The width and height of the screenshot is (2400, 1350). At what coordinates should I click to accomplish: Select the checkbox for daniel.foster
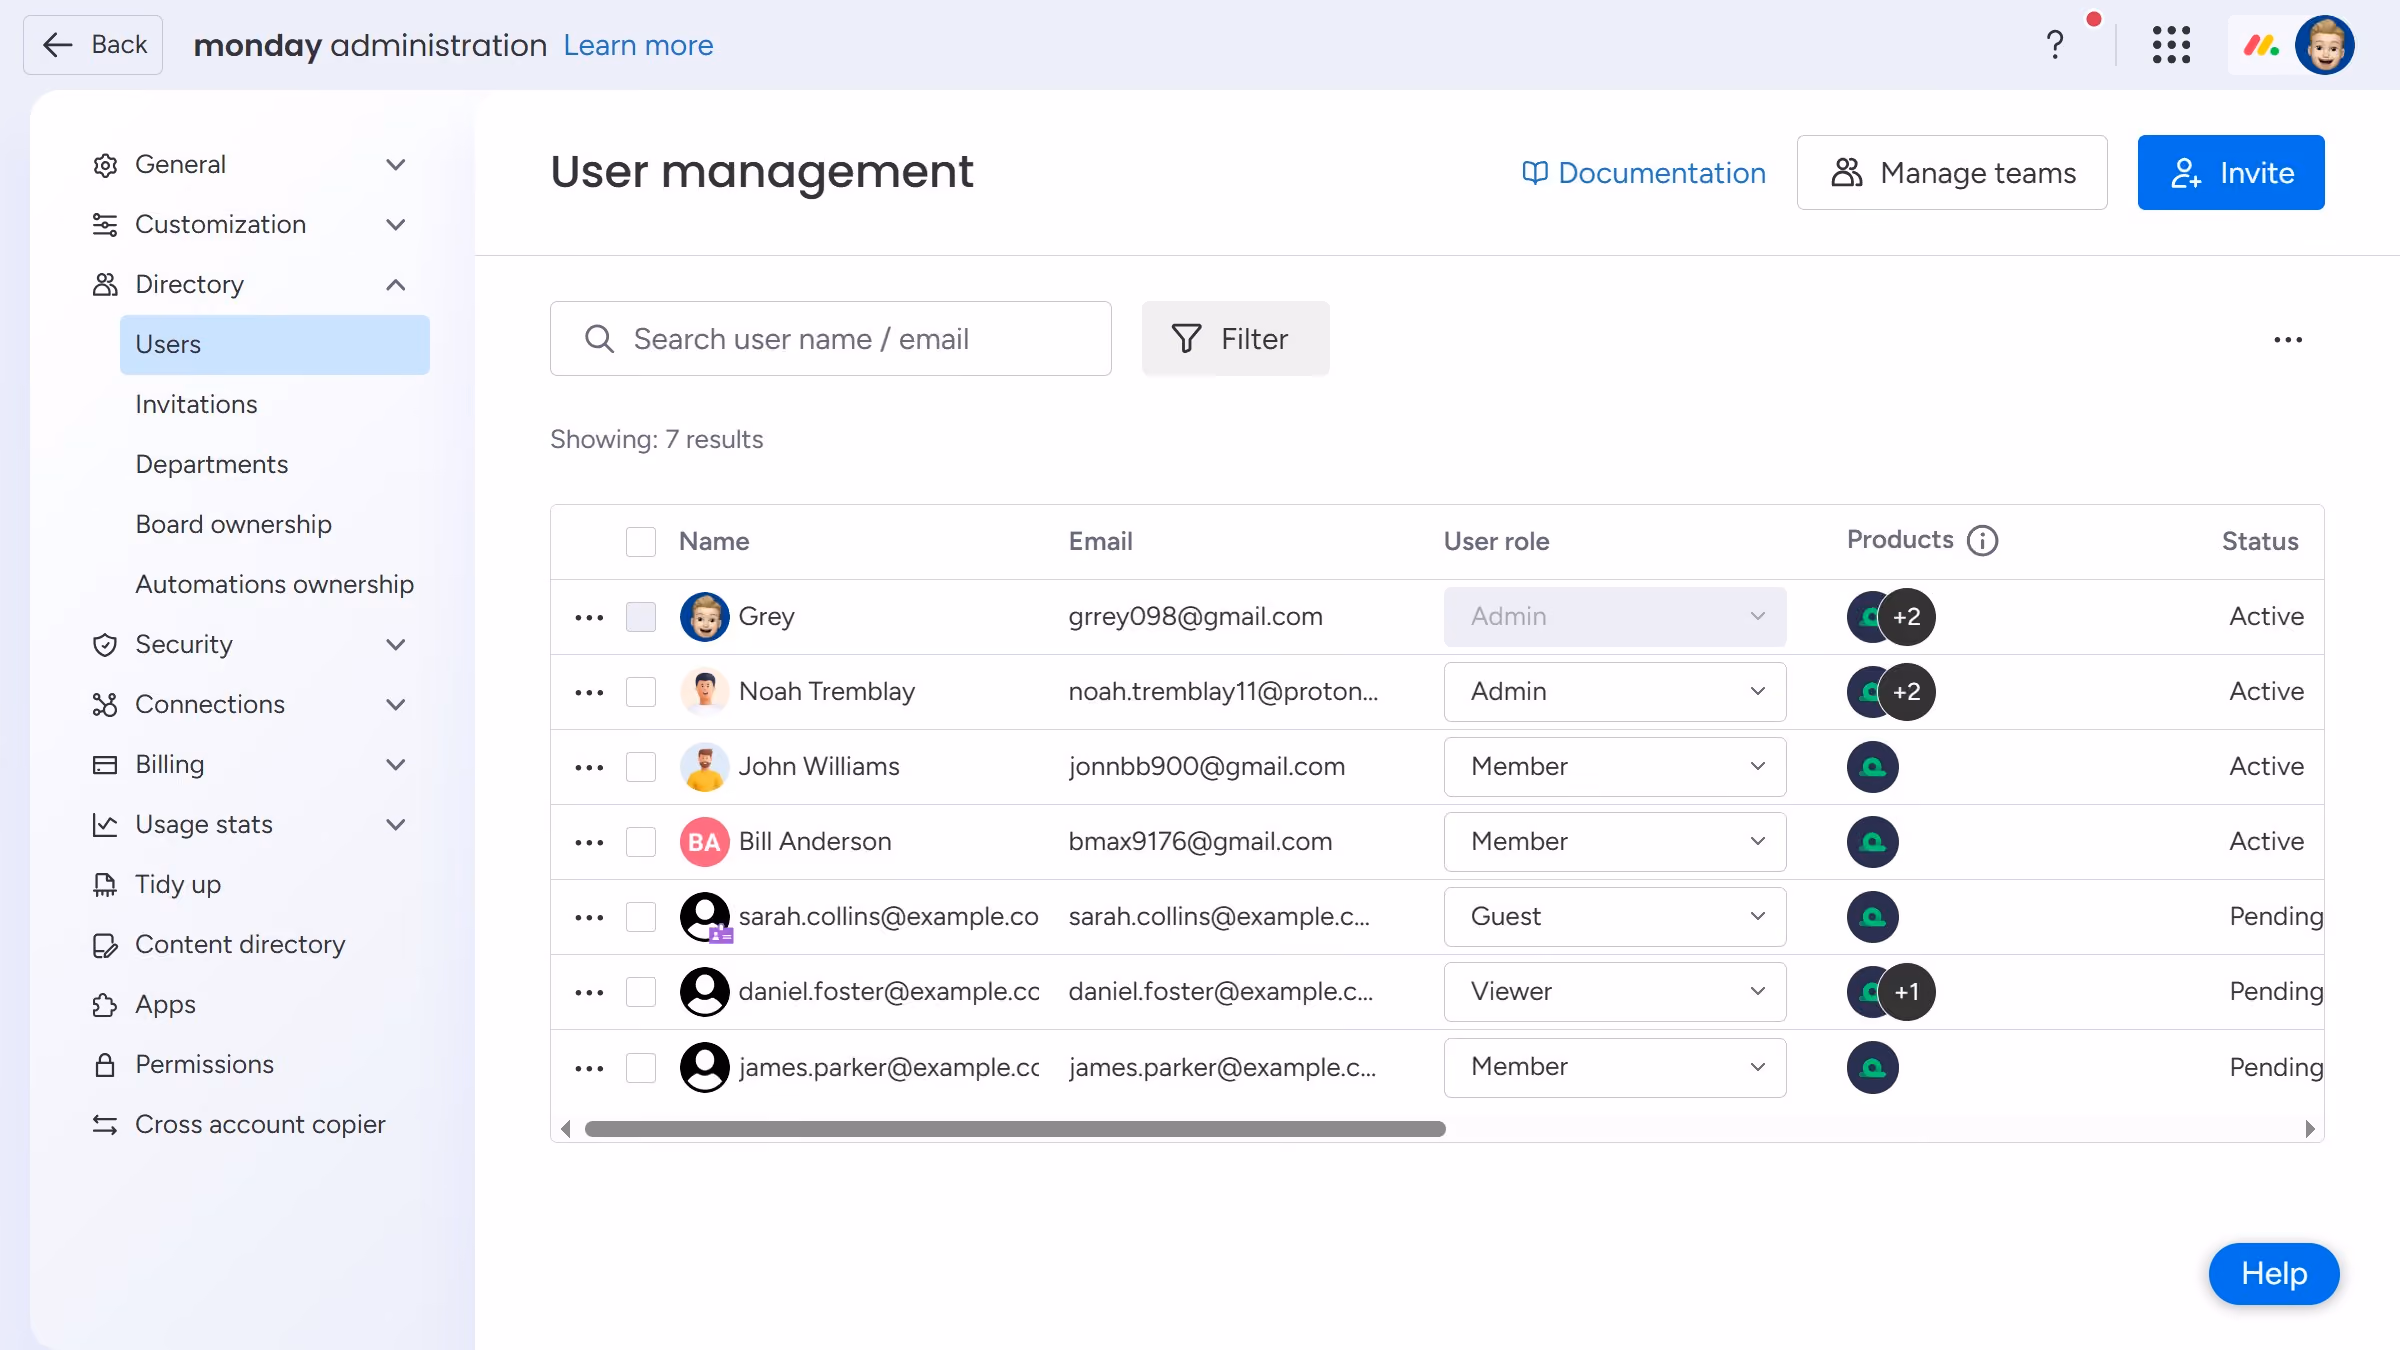coord(641,992)
